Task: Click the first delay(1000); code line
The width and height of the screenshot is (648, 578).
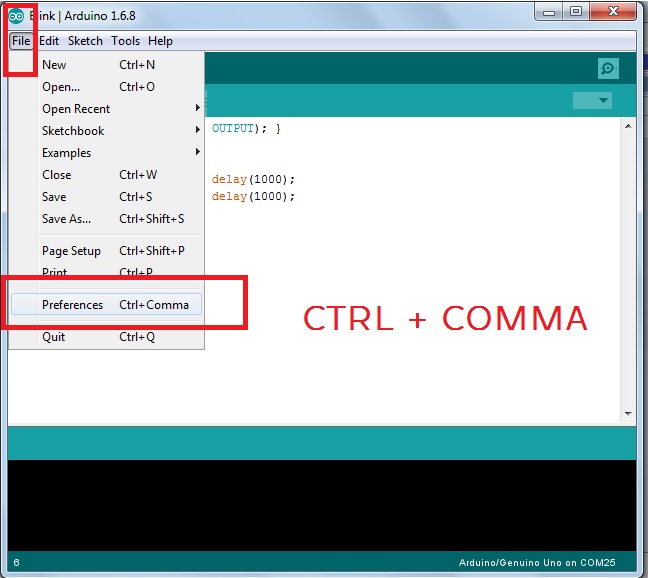Action: click(253, 179)
